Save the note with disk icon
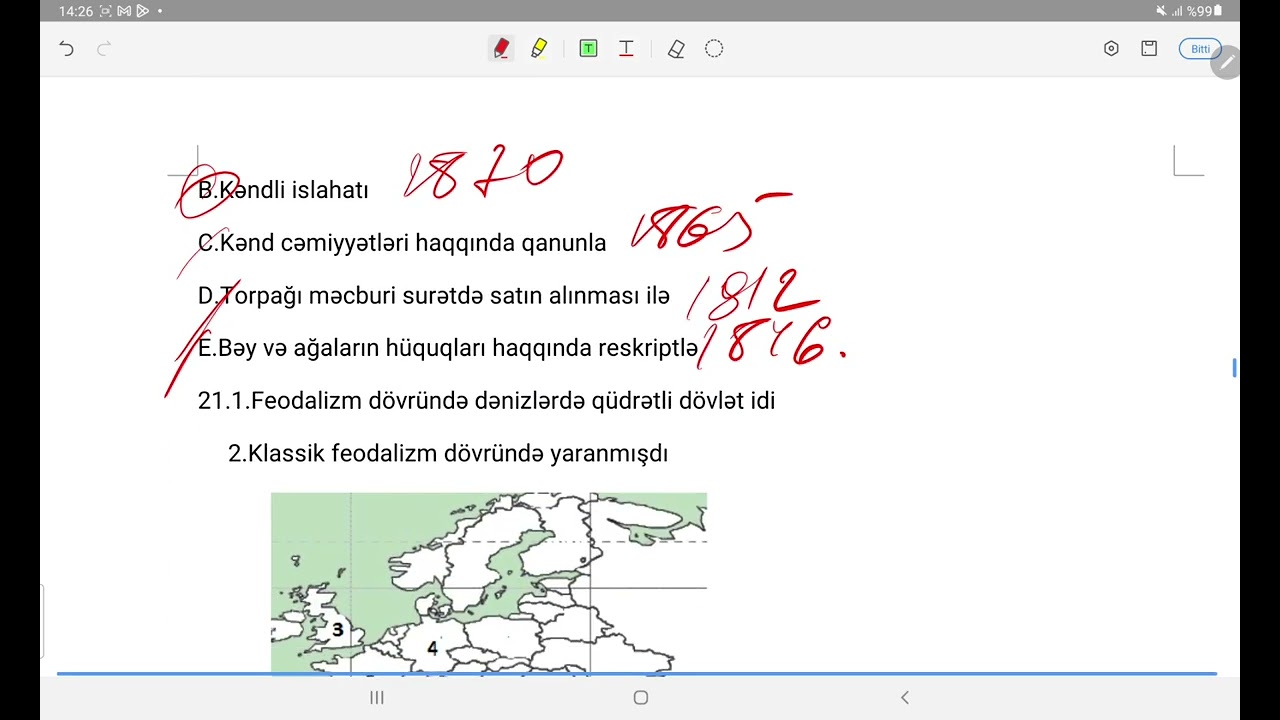The image size is (1280, 720). (1149, 48)
